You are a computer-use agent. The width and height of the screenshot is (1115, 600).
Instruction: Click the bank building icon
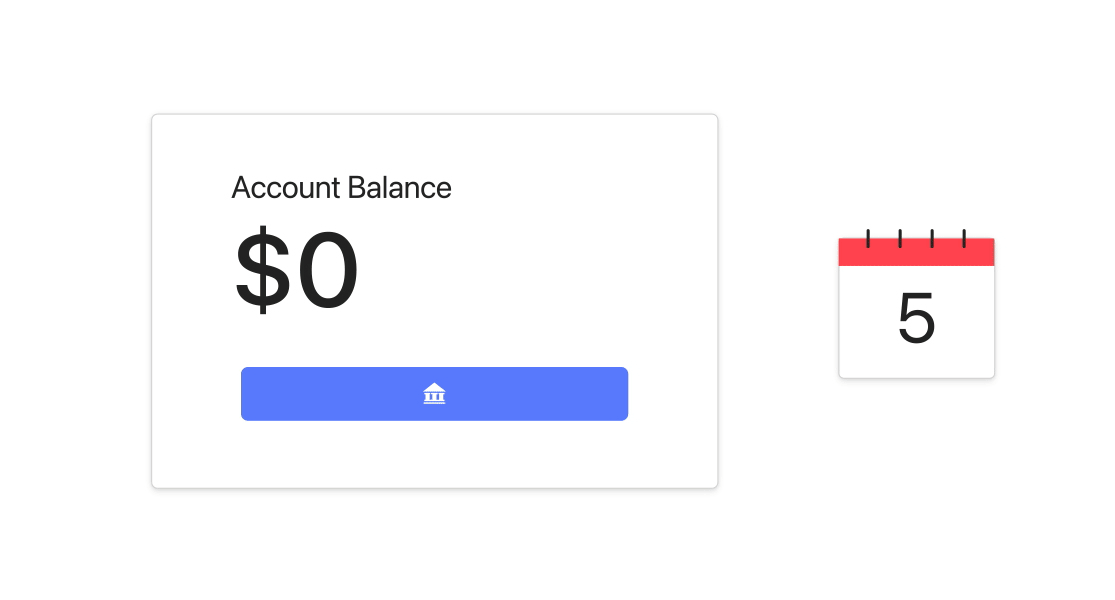[434, 394]
